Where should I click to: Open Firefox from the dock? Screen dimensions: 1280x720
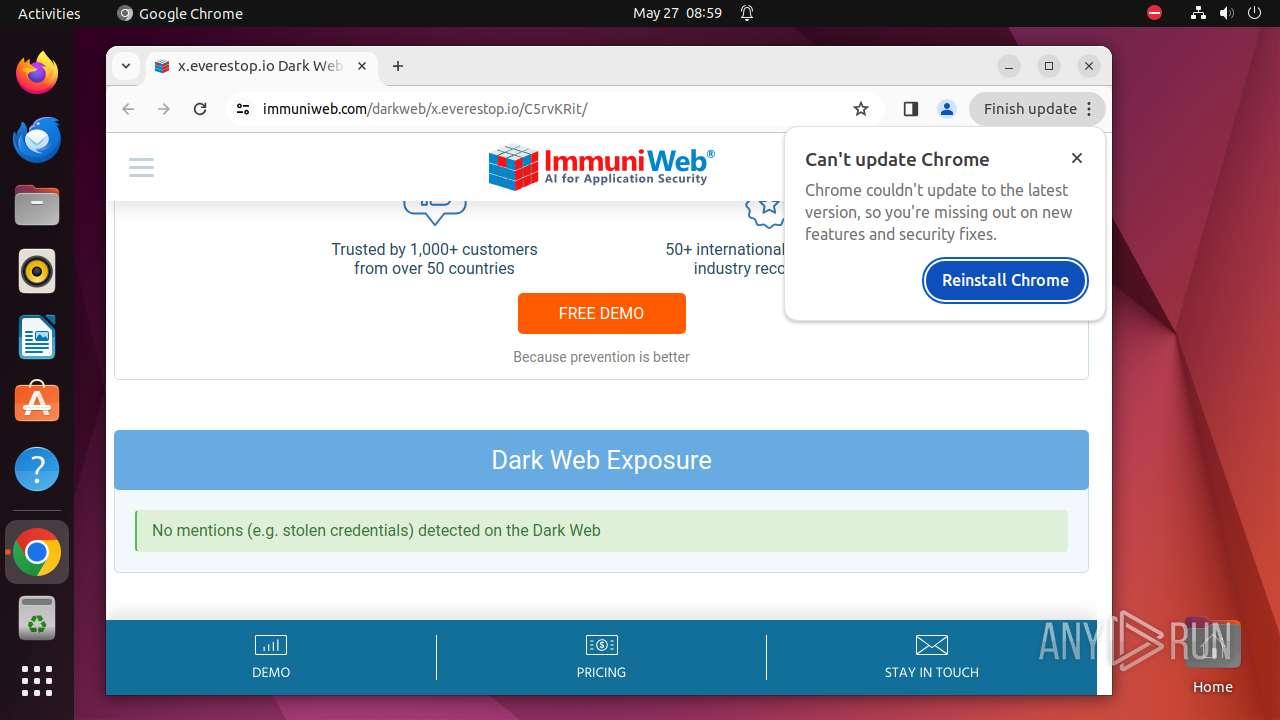tap(37, 73)
